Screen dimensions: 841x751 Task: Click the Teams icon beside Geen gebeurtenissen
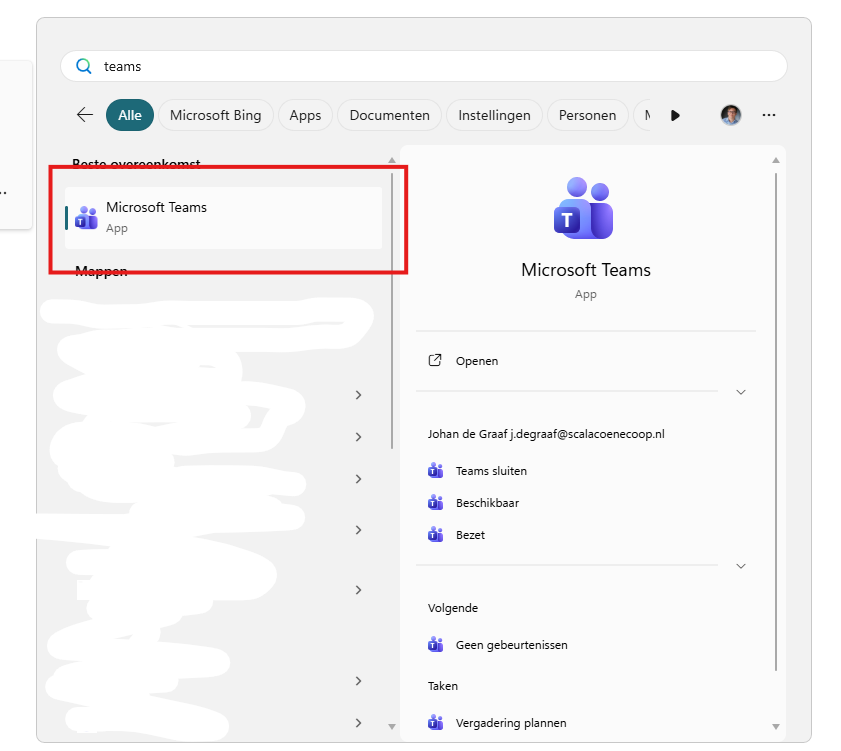436,644
